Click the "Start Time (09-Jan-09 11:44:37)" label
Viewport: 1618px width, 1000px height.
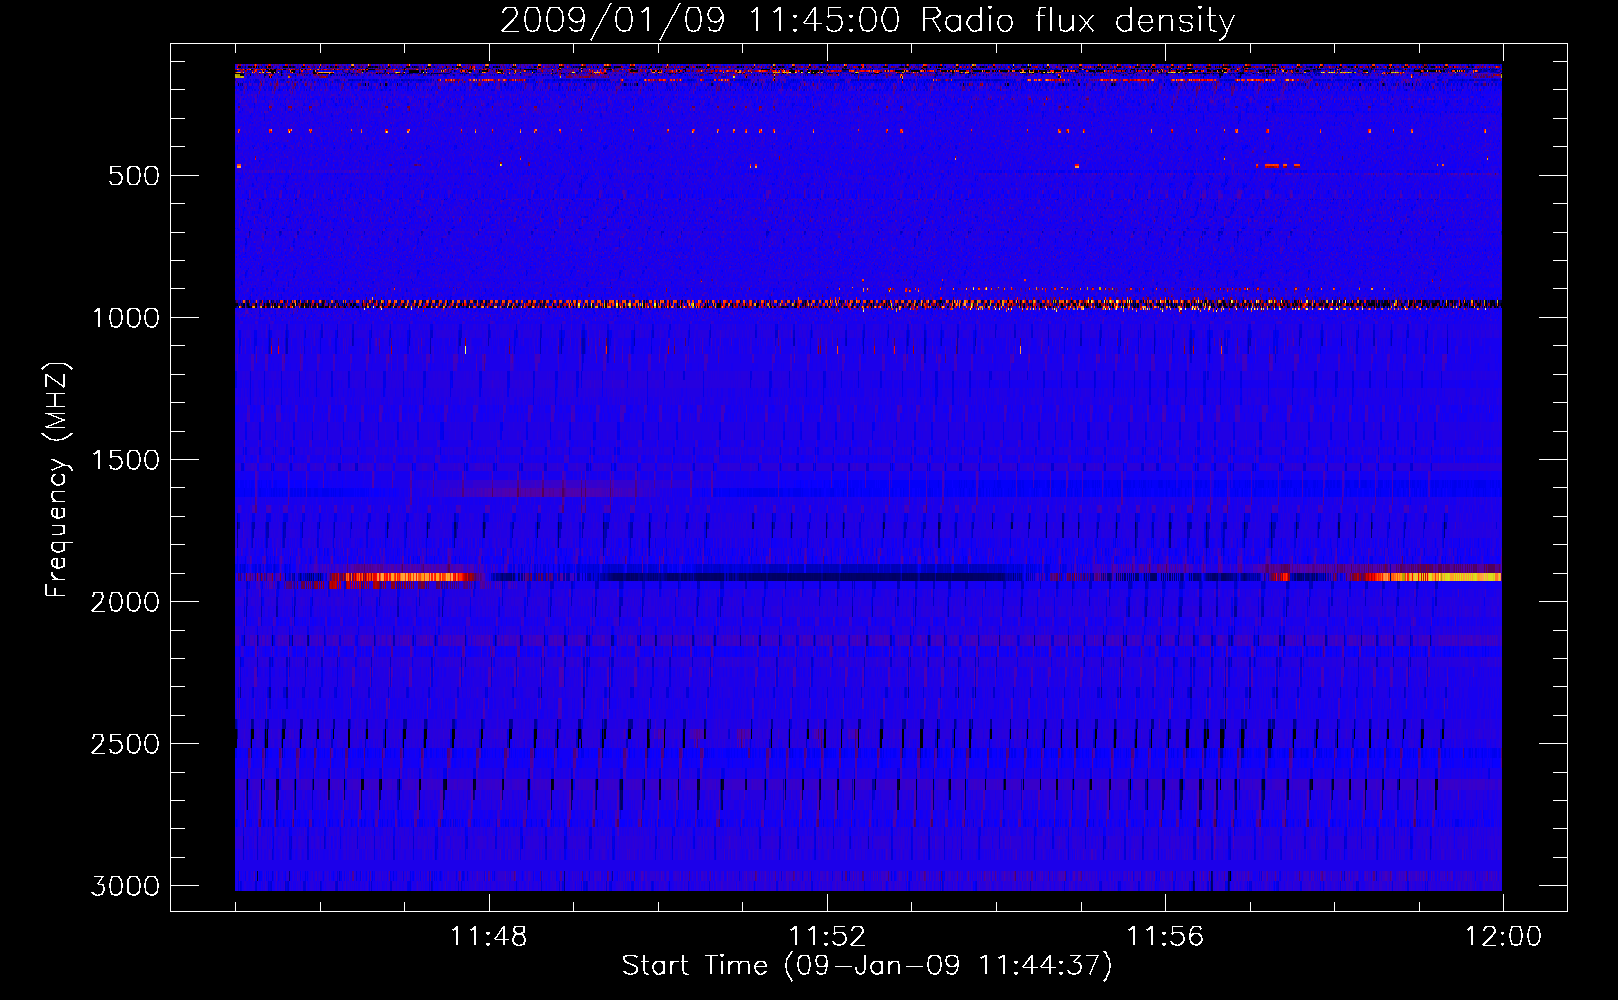coord(867,965)
